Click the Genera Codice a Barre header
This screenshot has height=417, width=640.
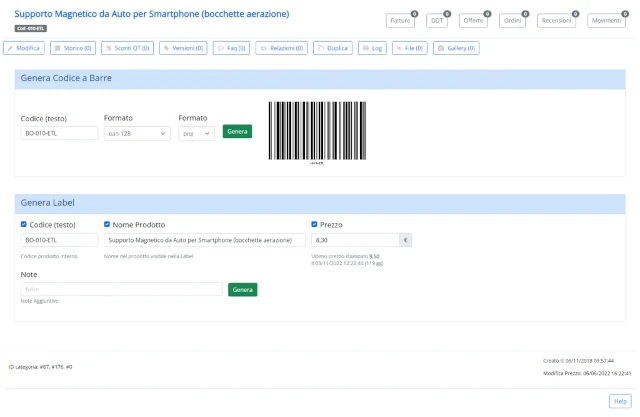(320, 78)
